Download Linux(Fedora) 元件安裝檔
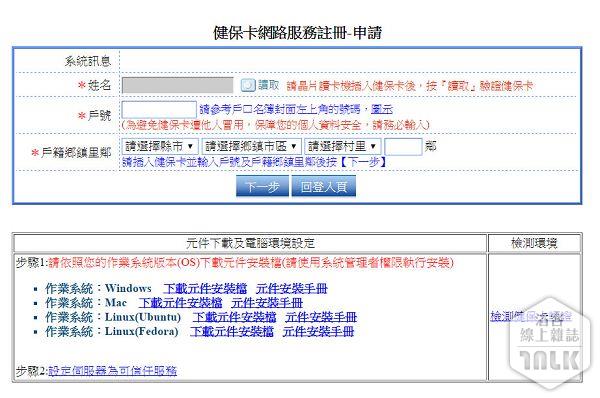 tap(232, 331)
